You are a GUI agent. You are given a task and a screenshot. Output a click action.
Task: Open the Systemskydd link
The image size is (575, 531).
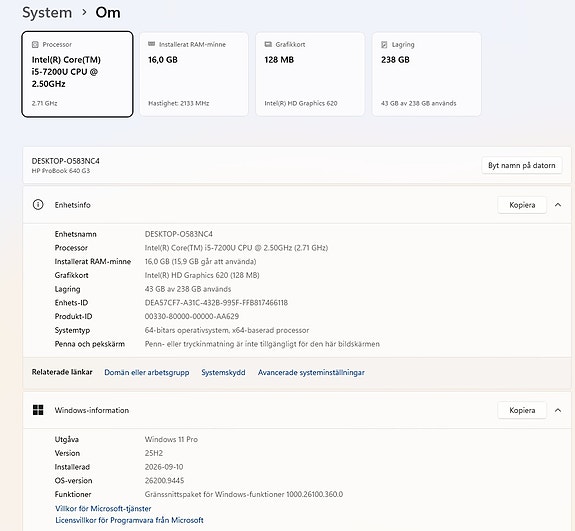coord(223,372)
